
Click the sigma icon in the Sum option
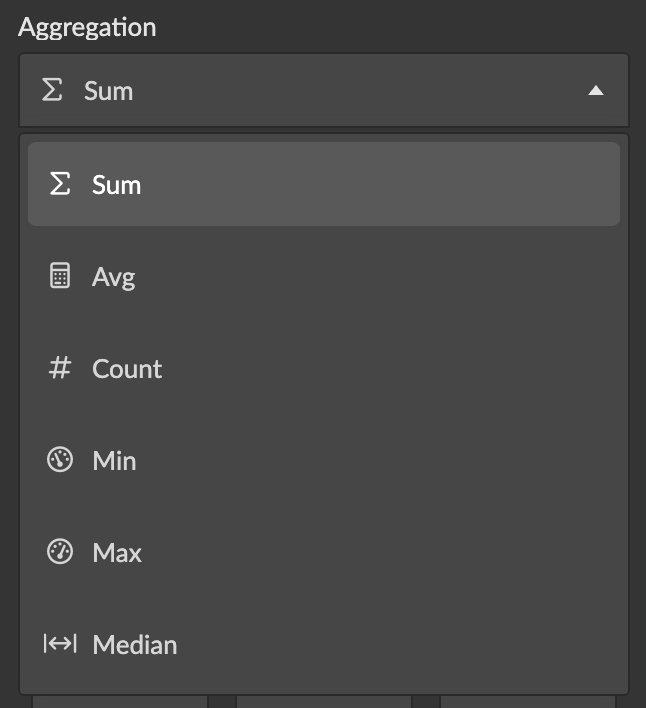point(60,184)
